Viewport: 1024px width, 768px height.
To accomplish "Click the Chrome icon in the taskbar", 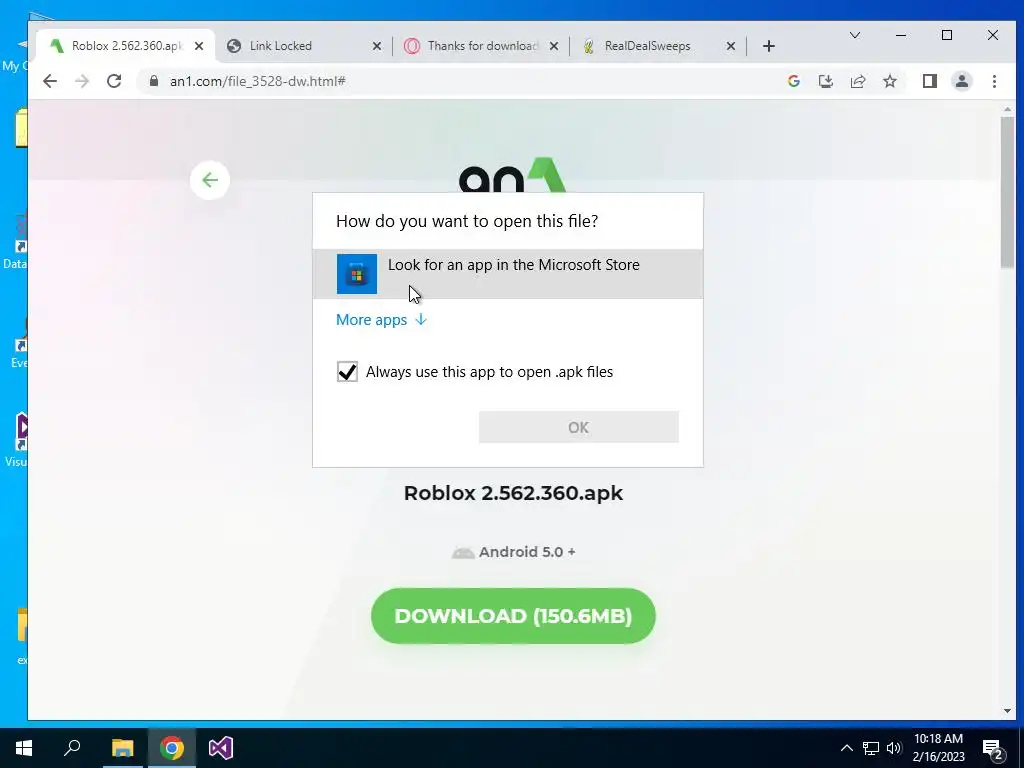I will (x=172, y=748).
